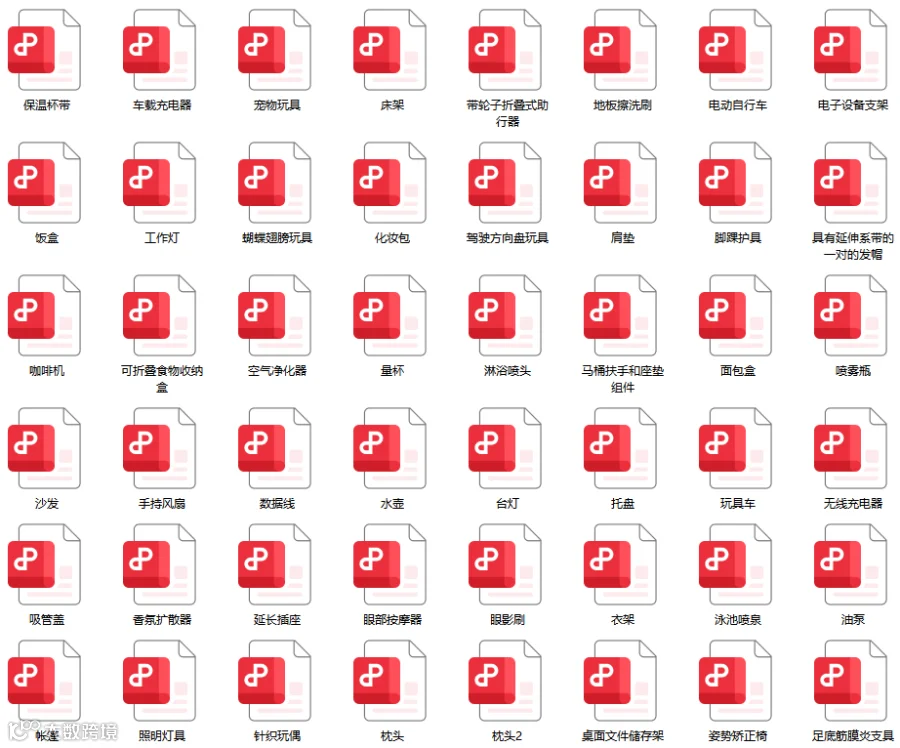Click the 咖啡机 file name text
The width and height of the screenshot is (900, 748).
click(x=46, y=371)
